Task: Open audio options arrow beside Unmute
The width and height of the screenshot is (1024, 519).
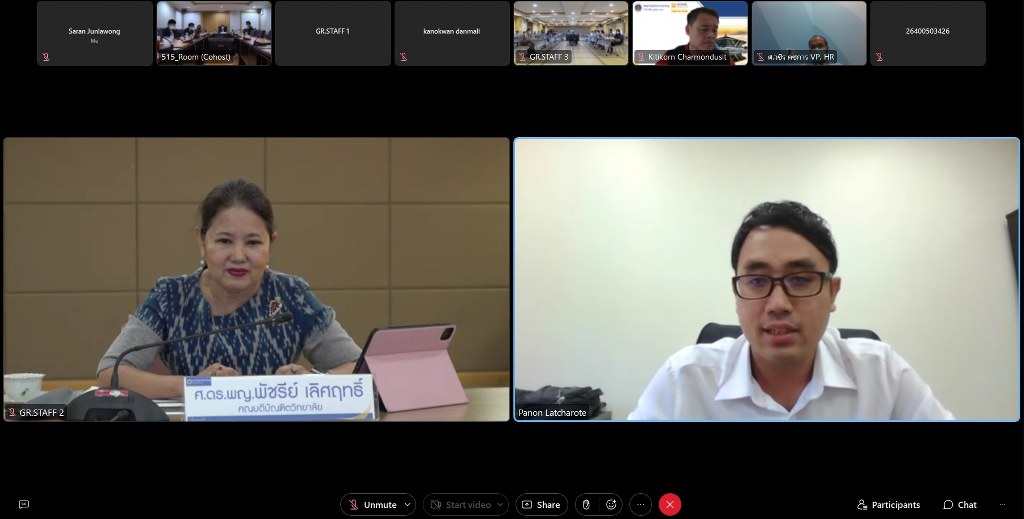Action: 407,505
